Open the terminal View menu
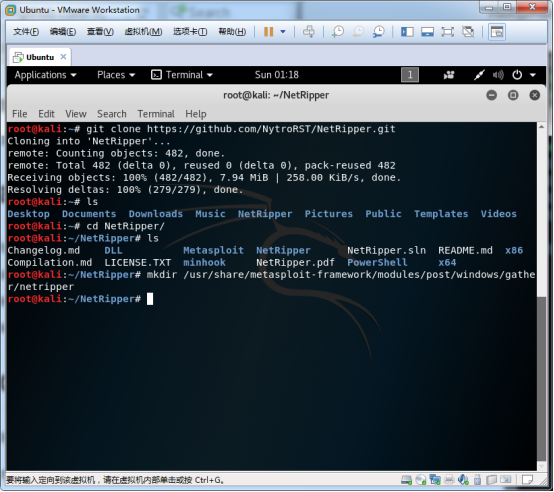The height and width of the screenshot is (492, 554). click(x=76, y=114)
